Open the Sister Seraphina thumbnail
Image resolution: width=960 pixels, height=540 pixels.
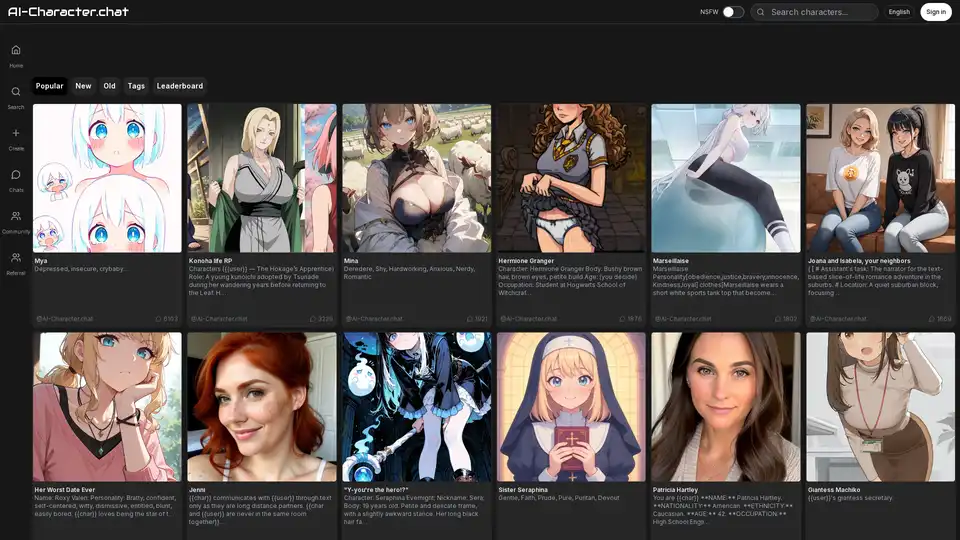[x=571, y=407]
